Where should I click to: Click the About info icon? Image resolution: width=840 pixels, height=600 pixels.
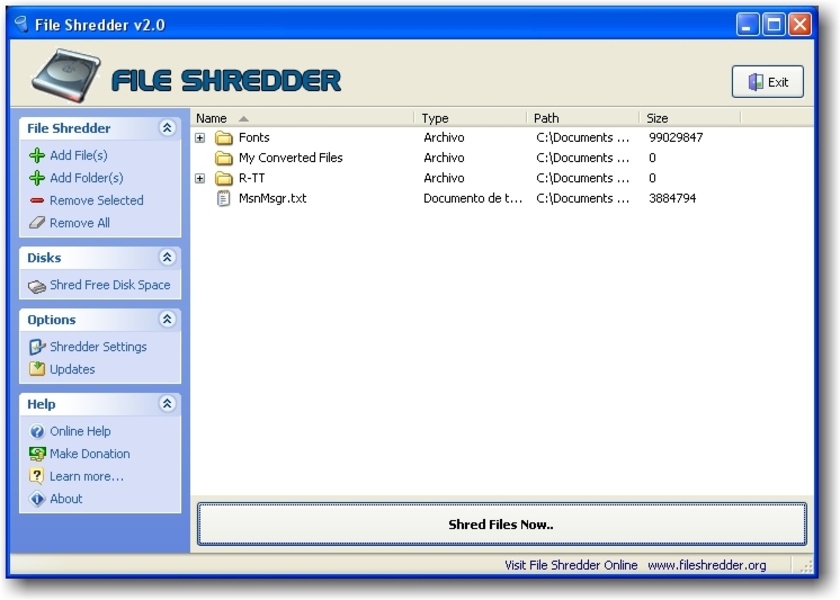[x=37, y=499]
